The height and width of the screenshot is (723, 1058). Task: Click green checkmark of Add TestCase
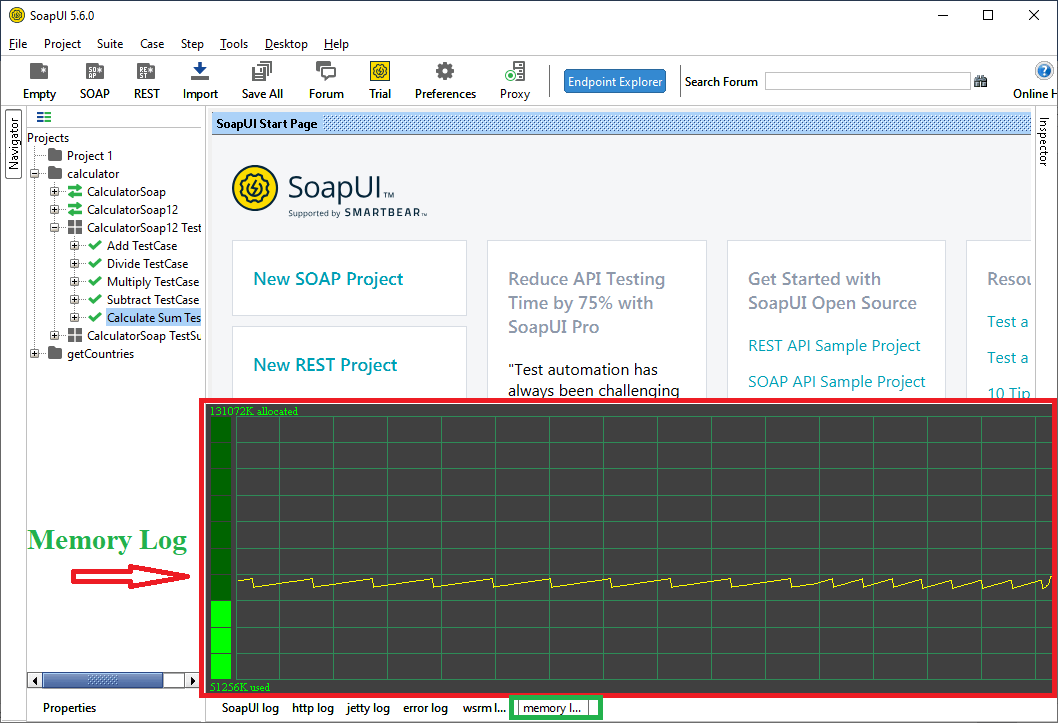(x=95, y=245)
